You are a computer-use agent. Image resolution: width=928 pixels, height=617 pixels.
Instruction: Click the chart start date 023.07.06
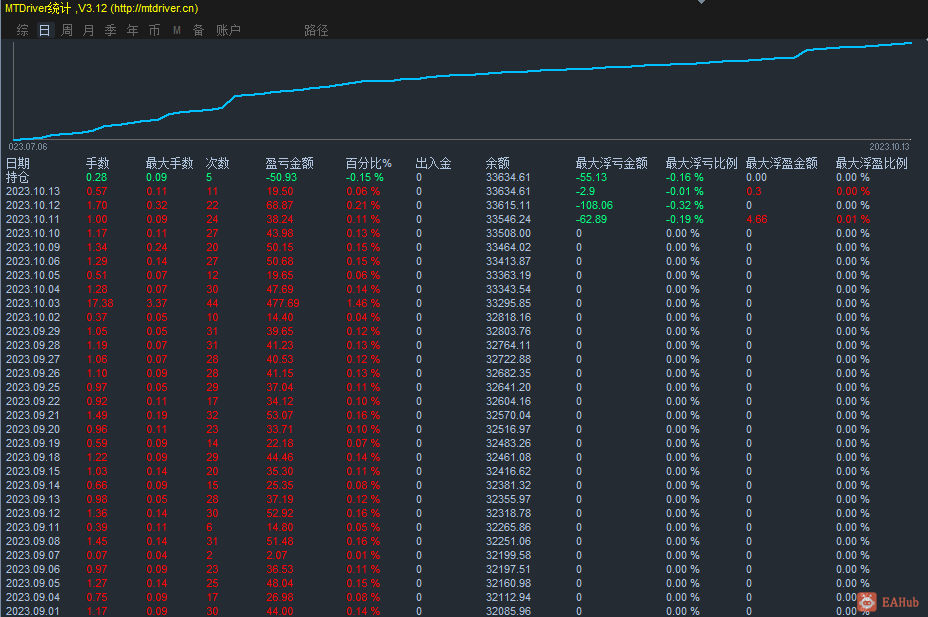(28, 147)
